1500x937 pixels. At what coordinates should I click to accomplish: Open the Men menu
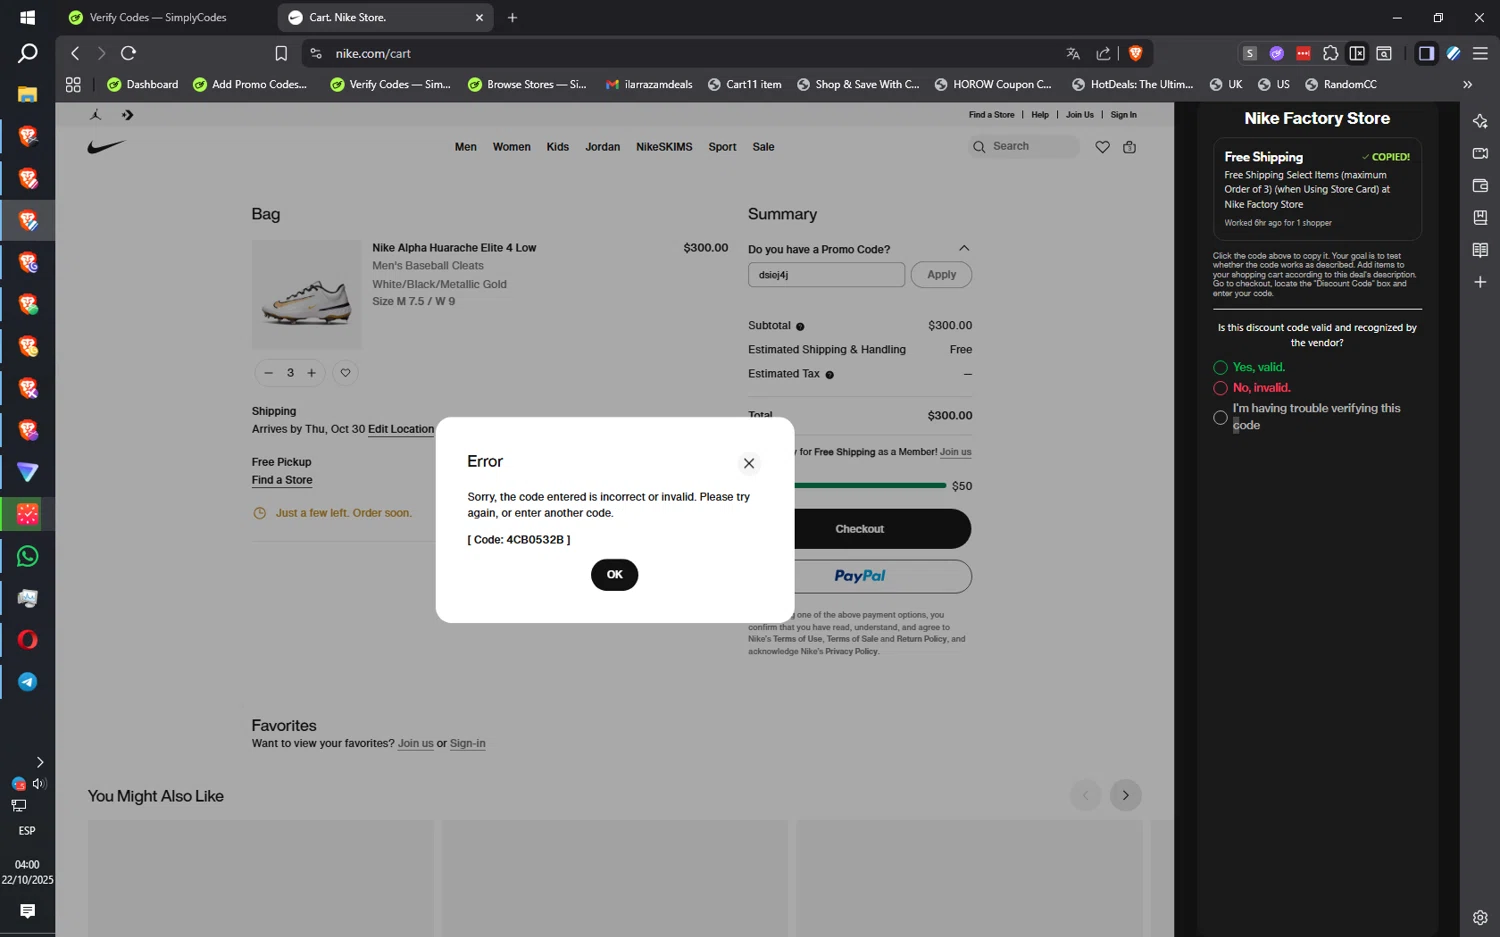coord(466,147)
